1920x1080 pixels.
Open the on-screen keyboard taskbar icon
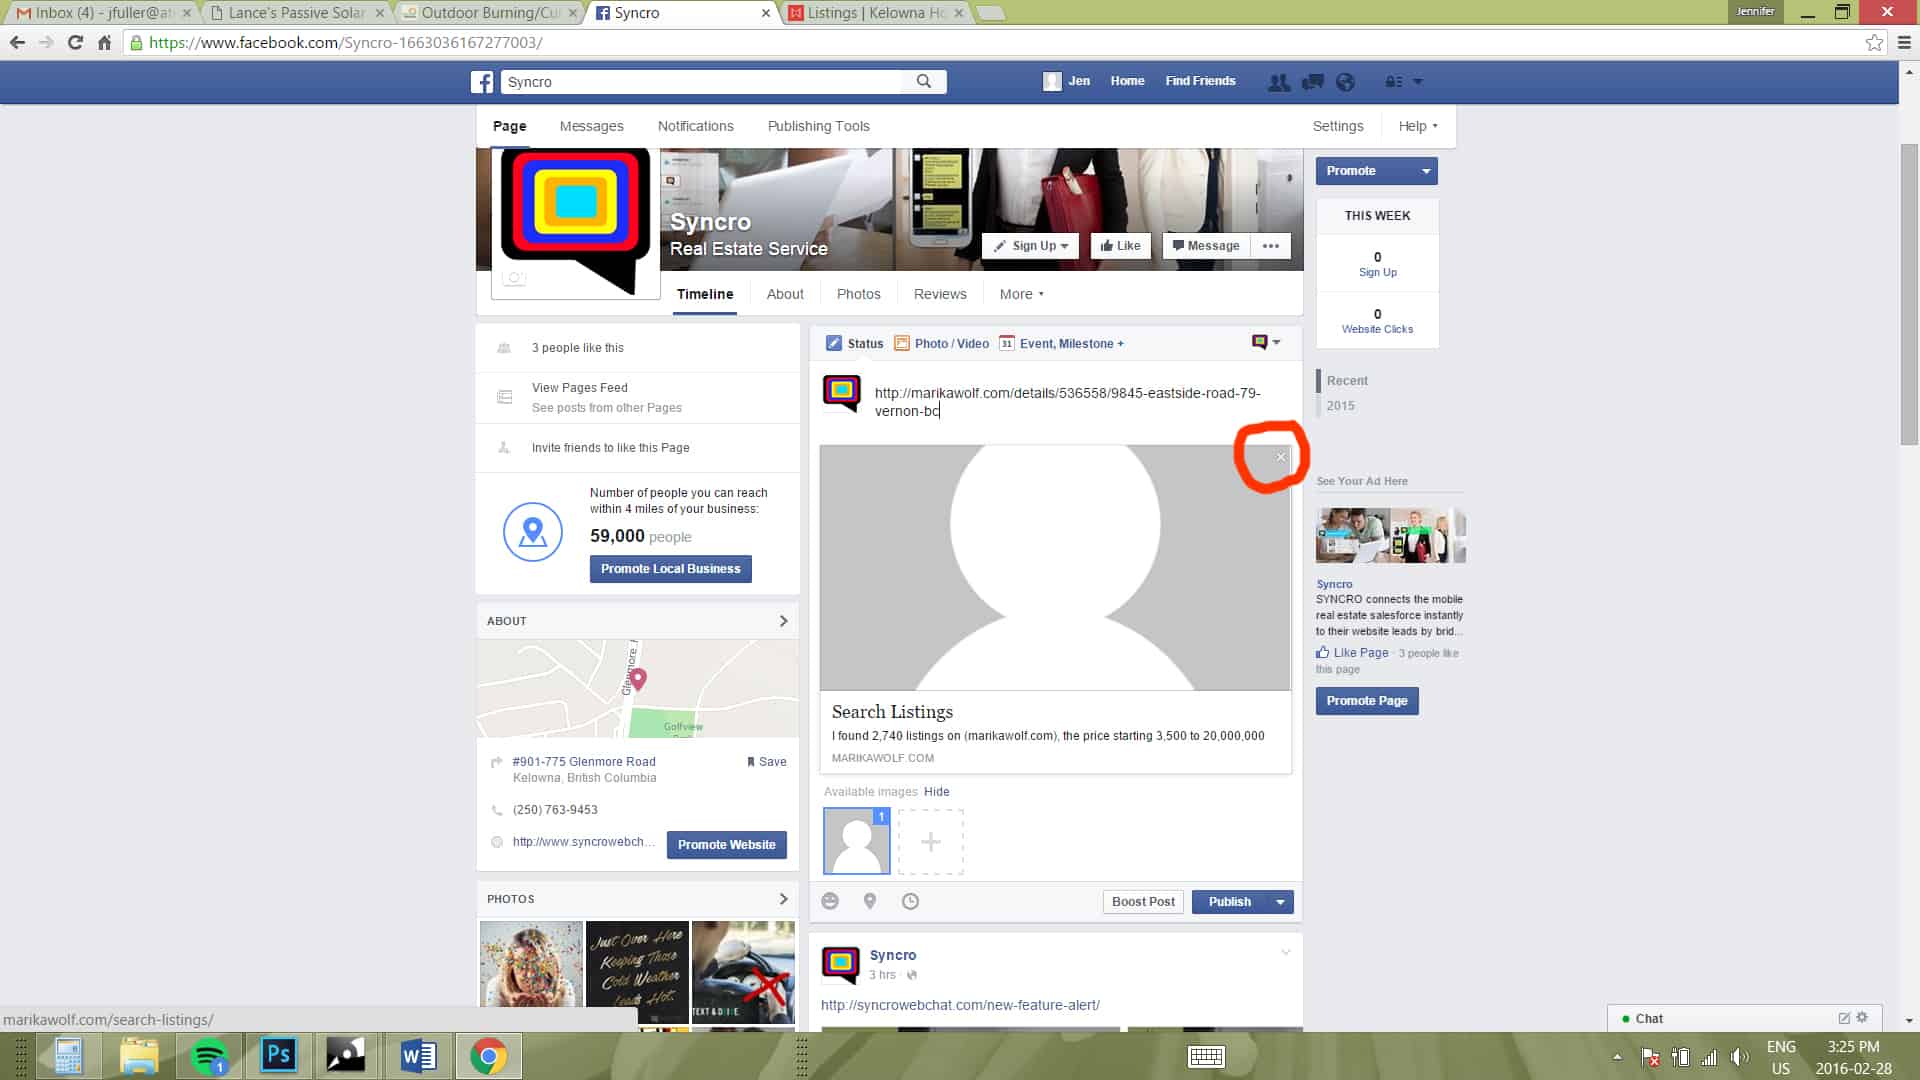[x=1206, y=1057]
